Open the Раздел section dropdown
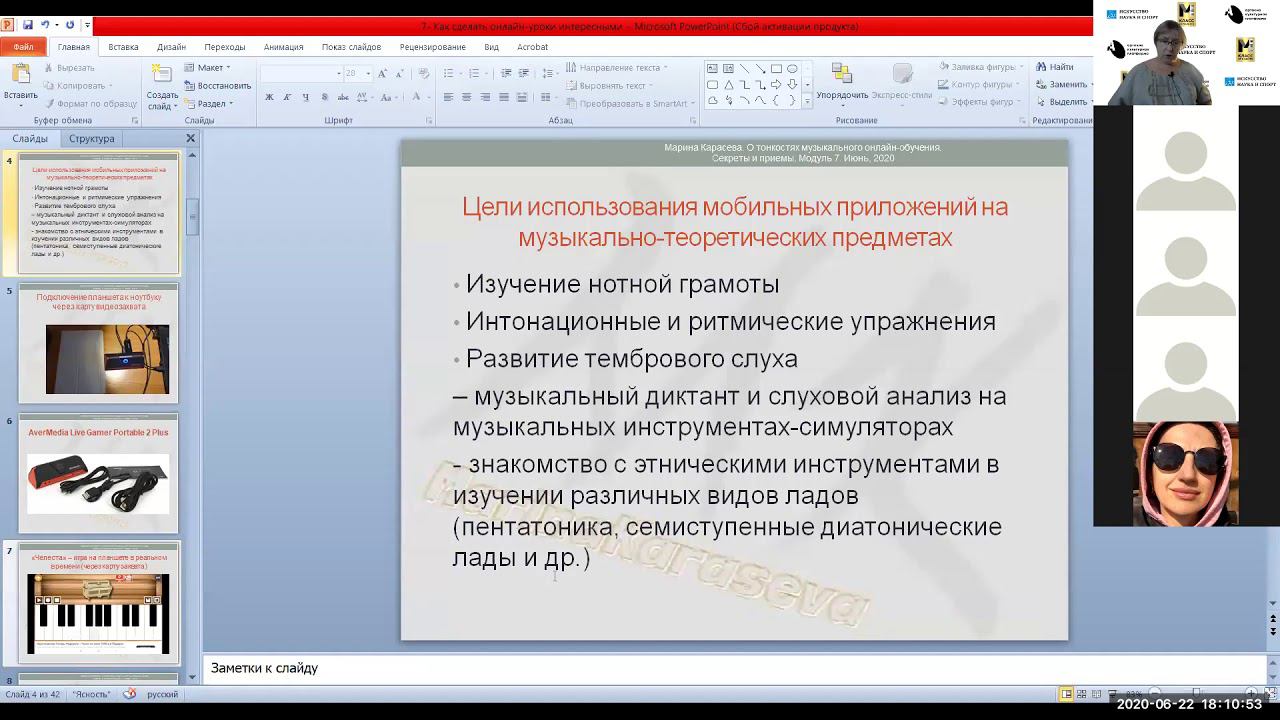The height and width of the screenshot is (720, 1280). point(208,103)
